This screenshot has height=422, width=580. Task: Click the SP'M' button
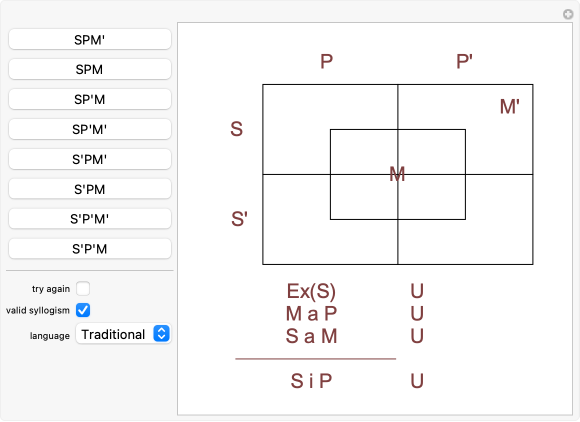[90, 129]
